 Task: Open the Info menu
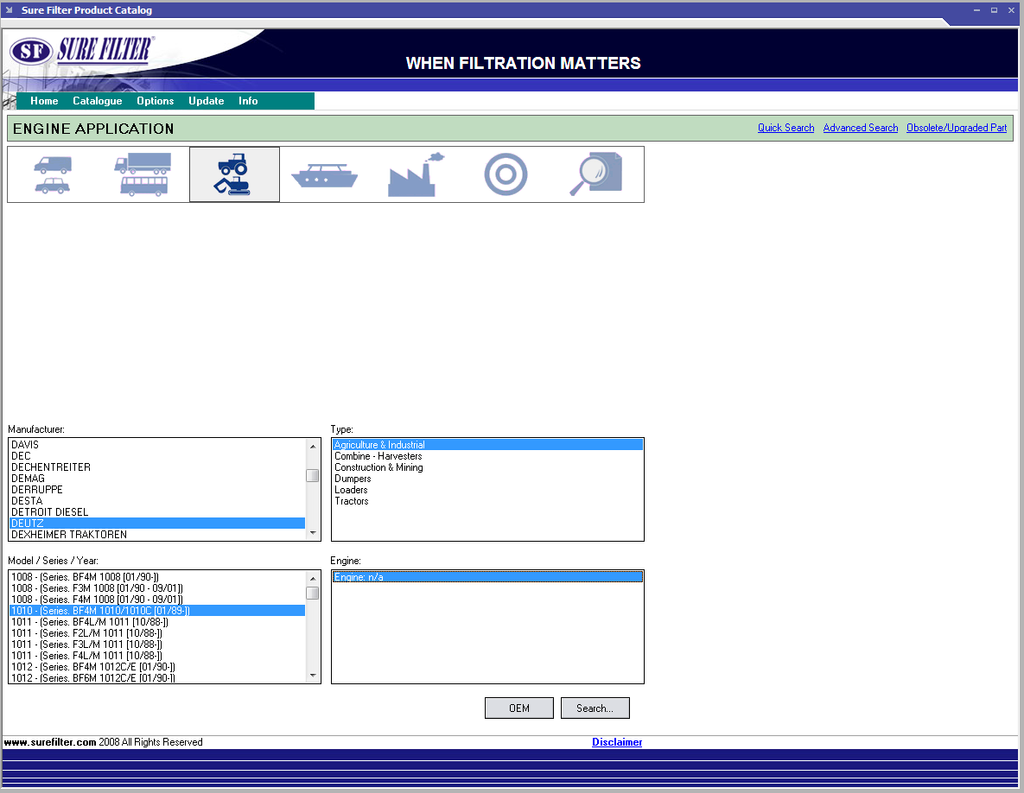[248, 101]
